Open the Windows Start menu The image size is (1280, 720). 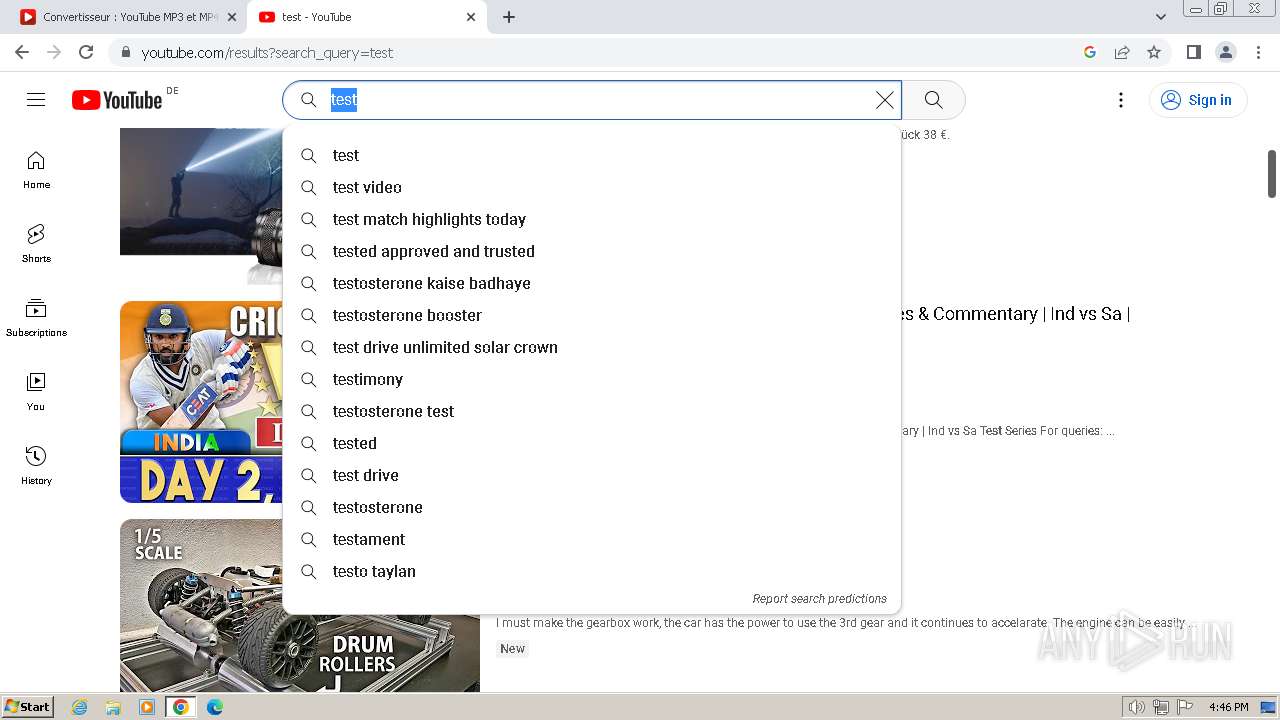(27, 706)
